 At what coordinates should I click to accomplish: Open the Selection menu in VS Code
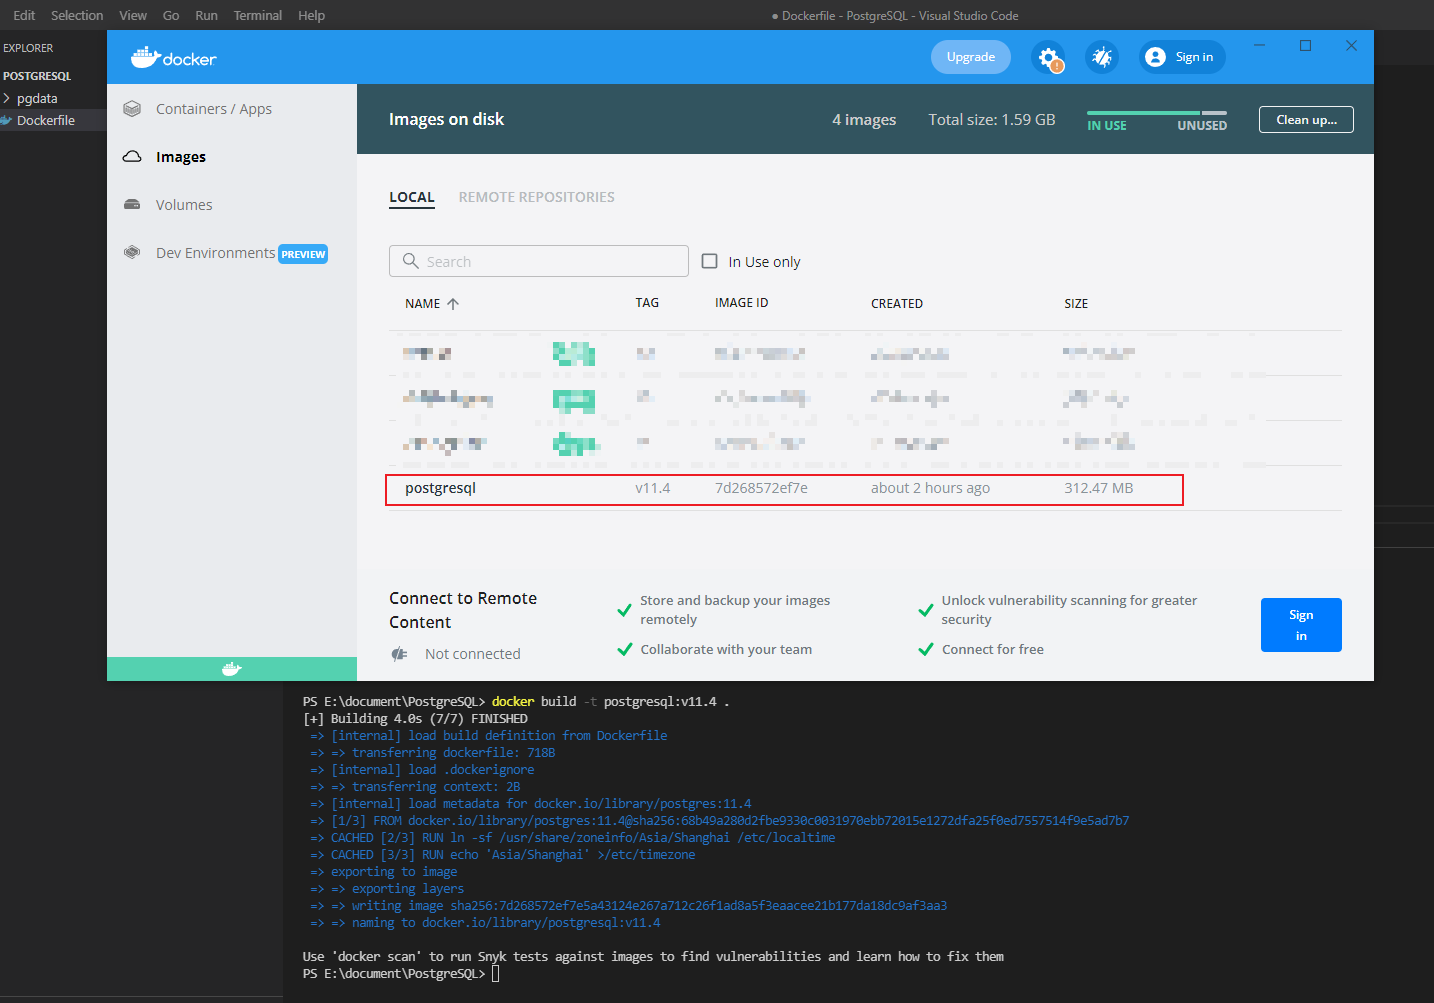[77, 15]
